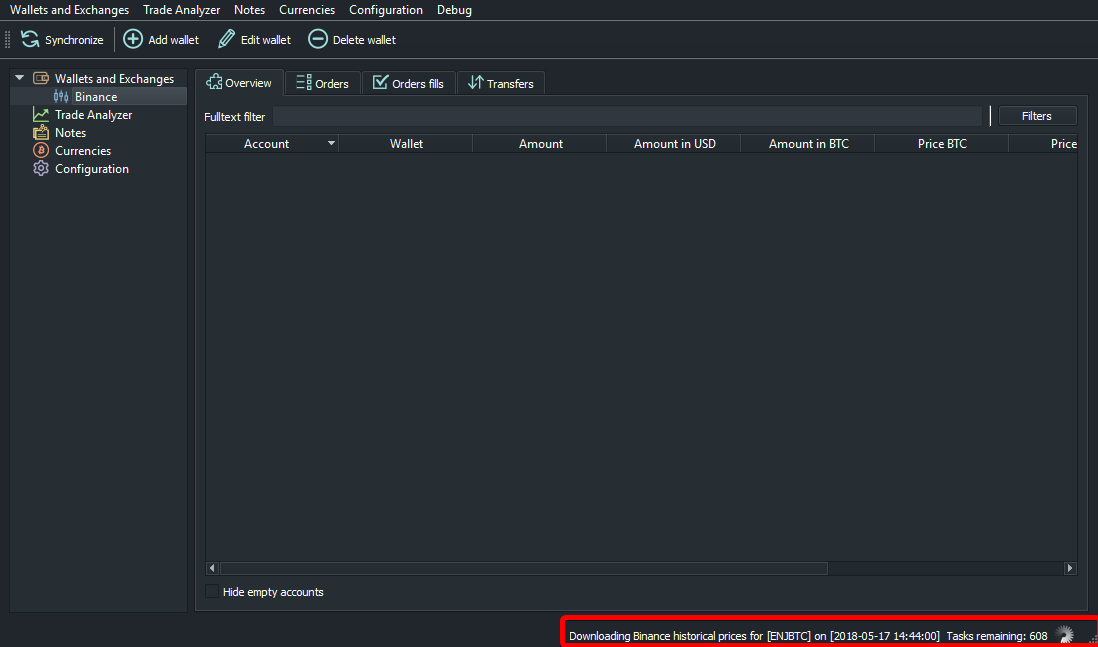Screen dimensions: 1098x647
Task: Click the loading spinner in status bar
Action: coord(1064,634)
